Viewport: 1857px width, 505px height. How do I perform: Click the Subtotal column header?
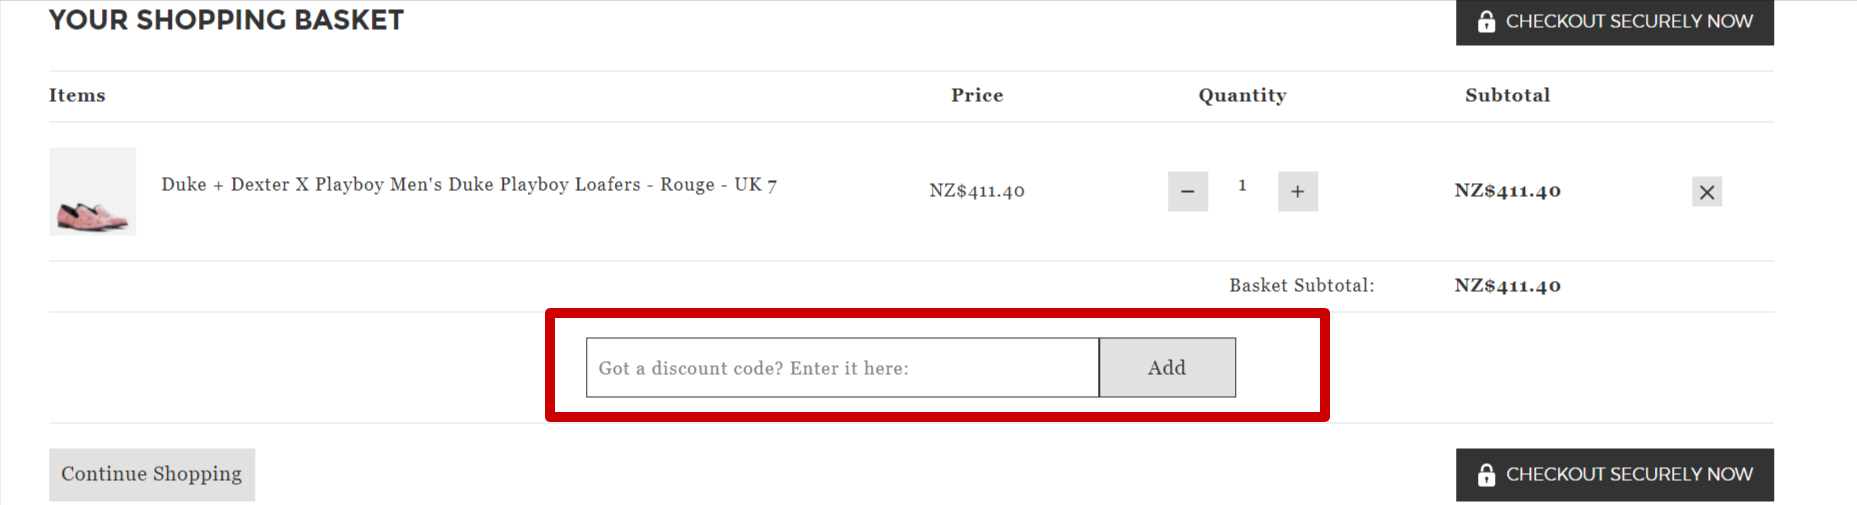coord(1507,95)
